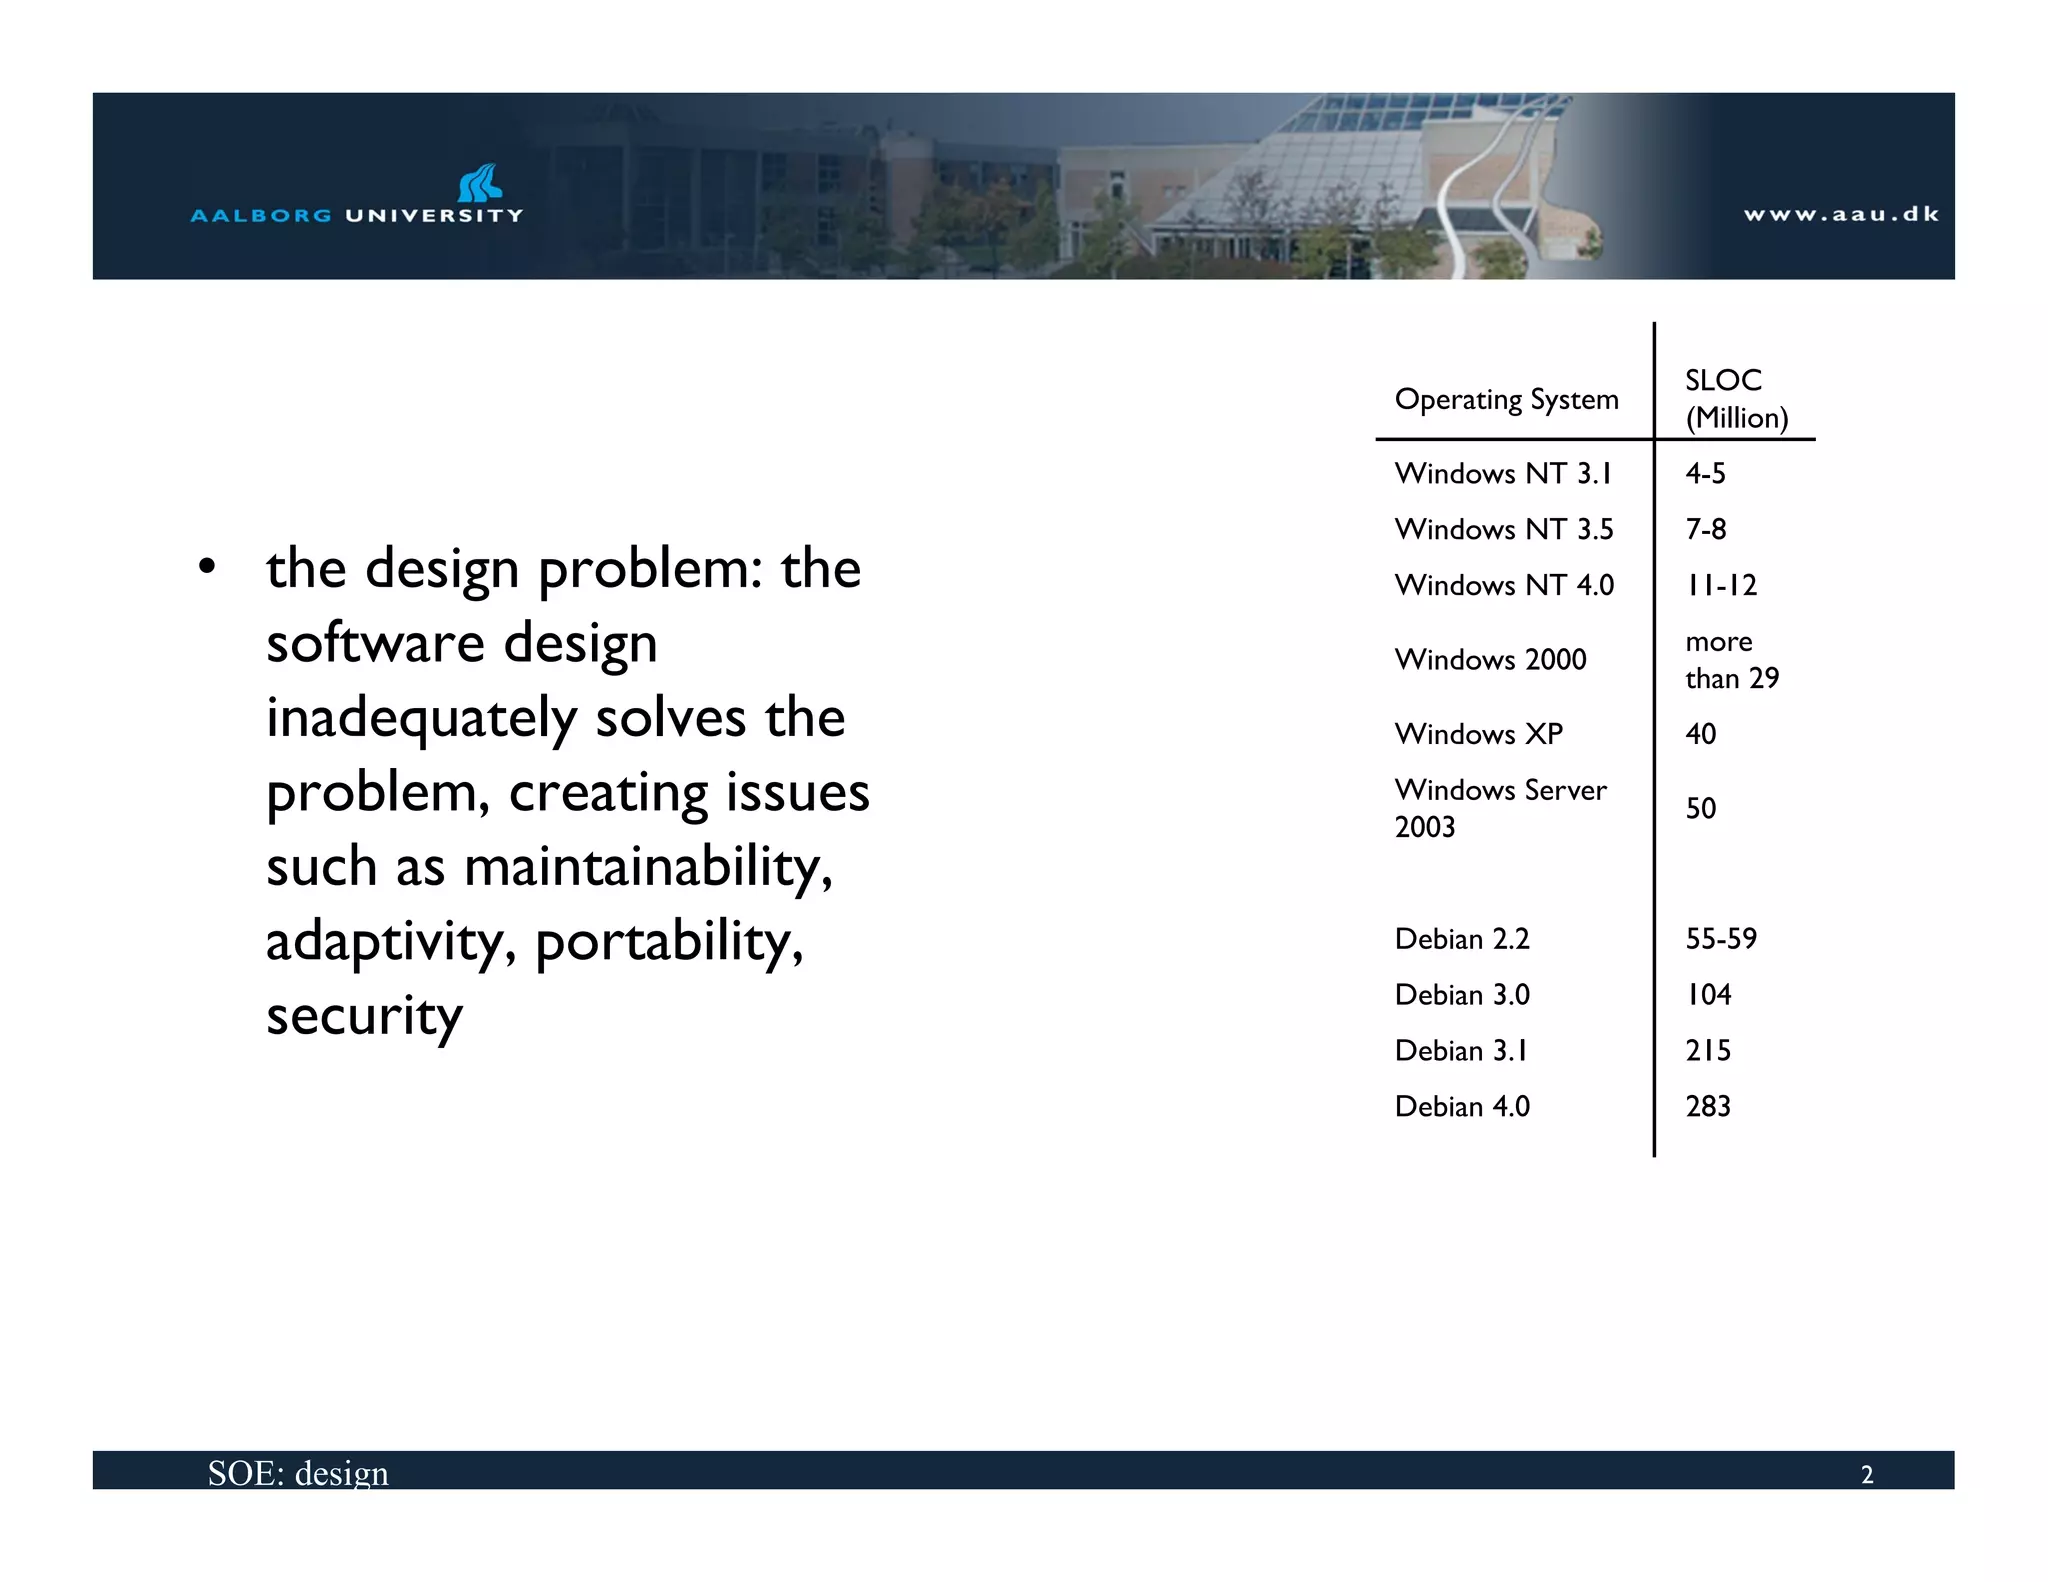Select the Windows NT 3.1 row
Image resolution: width=2048 pixels, height=1582 pixels.
pos(1503,473)
